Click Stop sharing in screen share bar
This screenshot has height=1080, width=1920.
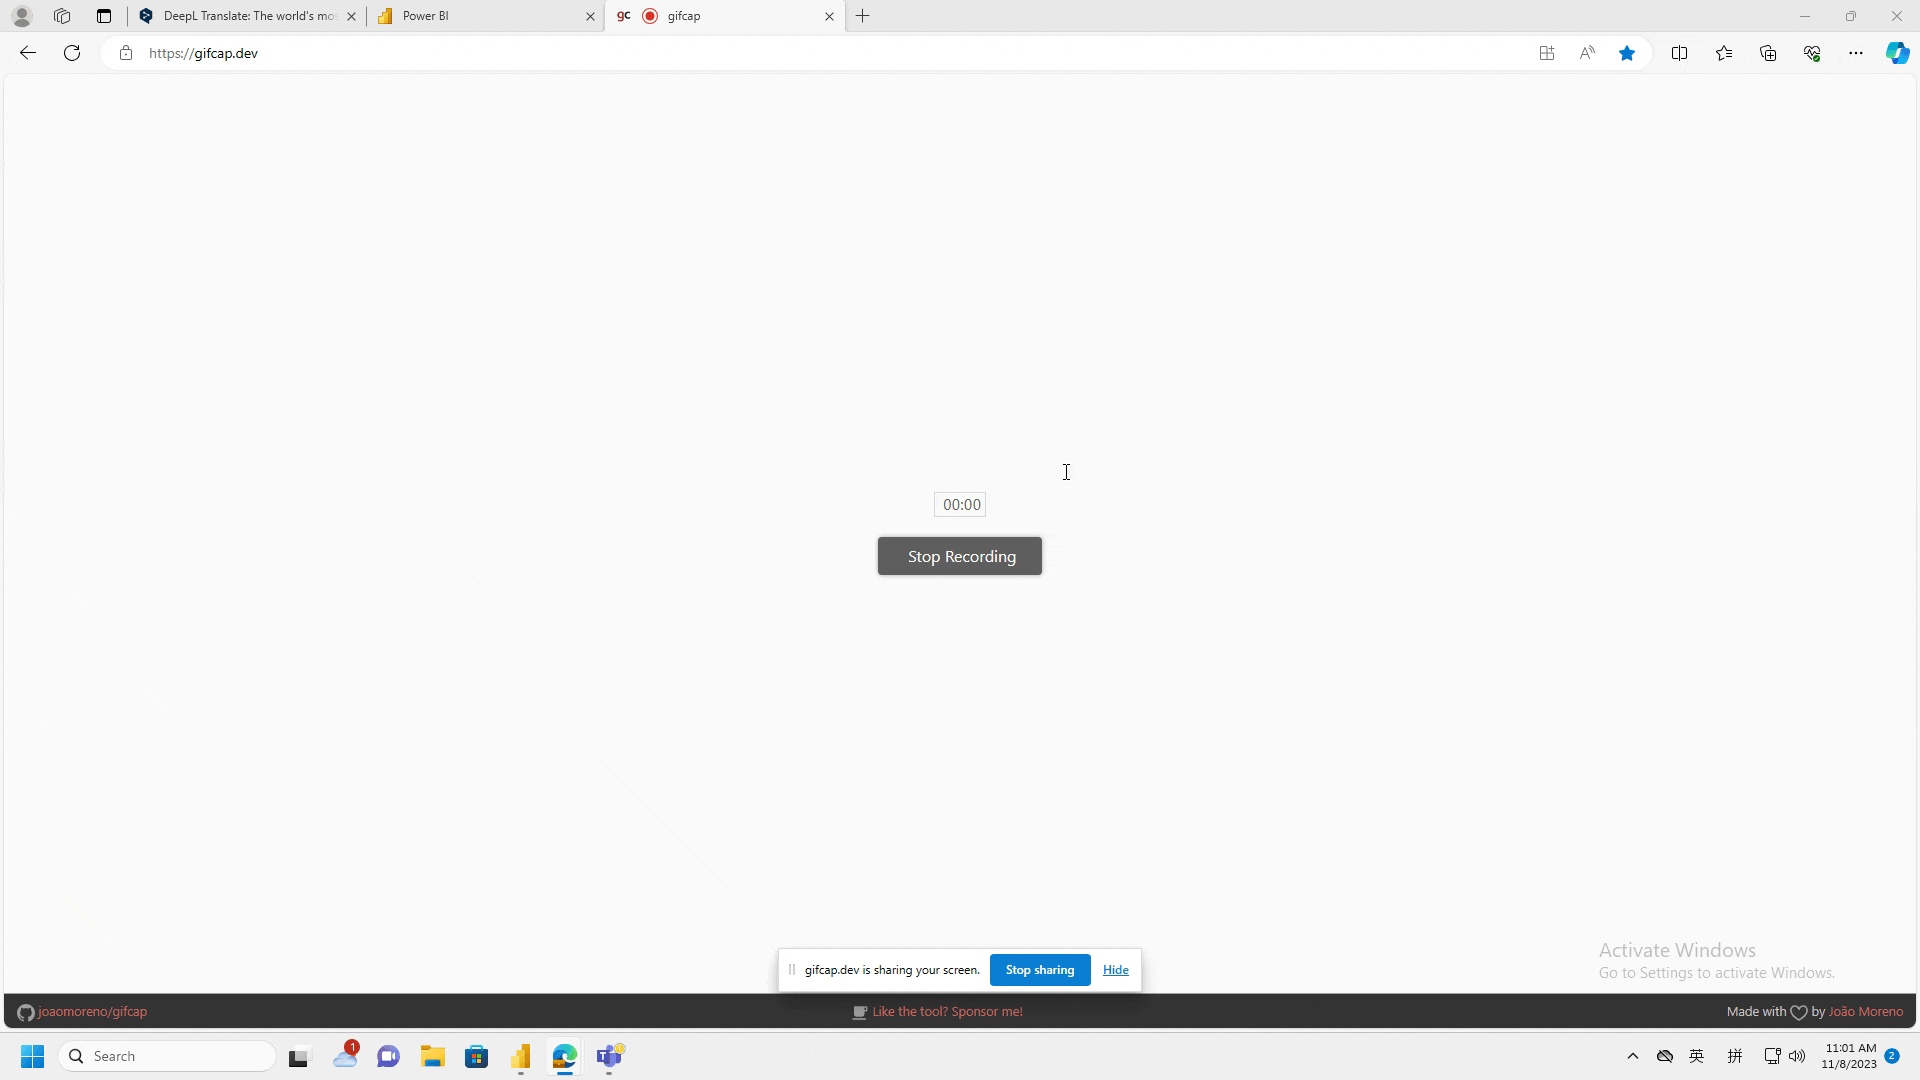point(1040,970)
